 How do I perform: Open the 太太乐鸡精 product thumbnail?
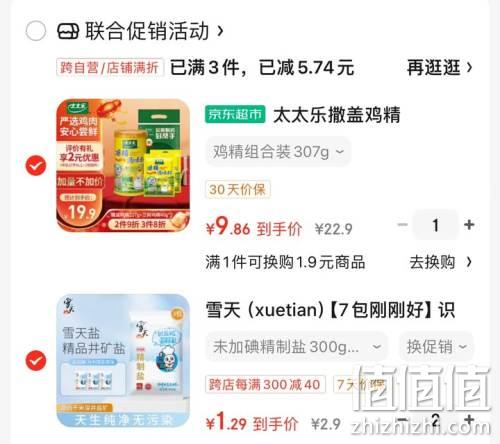(123, 165)
